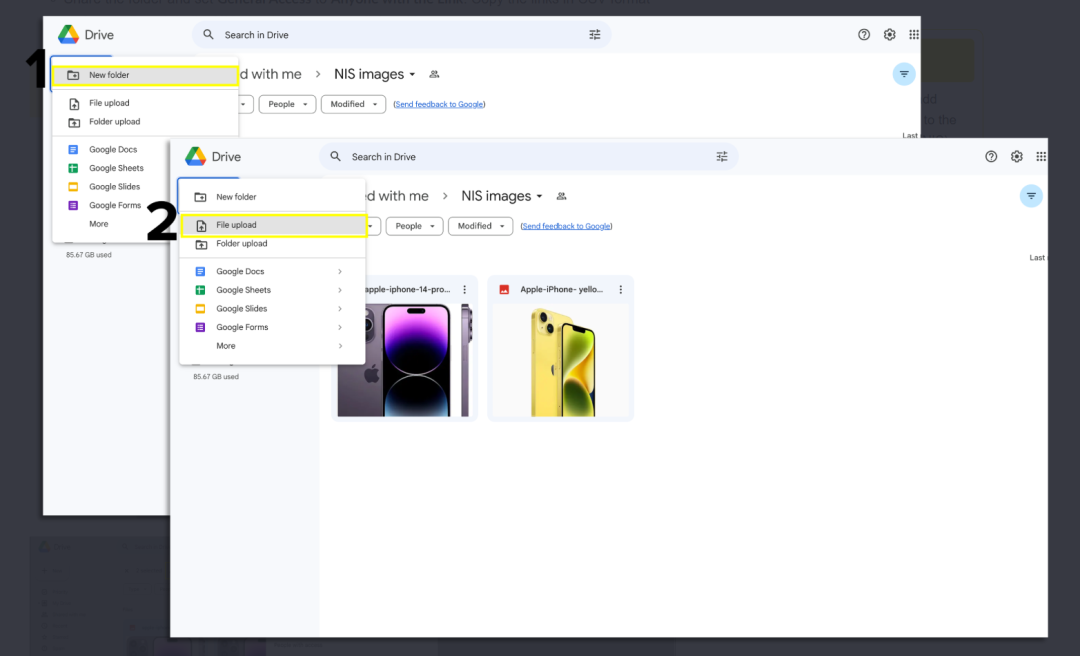Open Help icon in back Drive window

[x=864, y=34]
